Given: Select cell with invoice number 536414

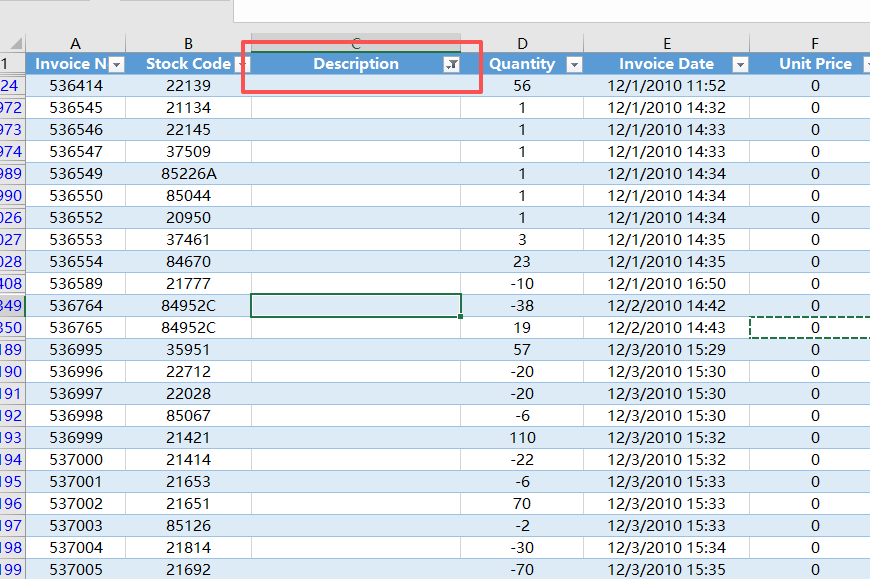Looking at the screenshot, I should (x=75, y=85).
